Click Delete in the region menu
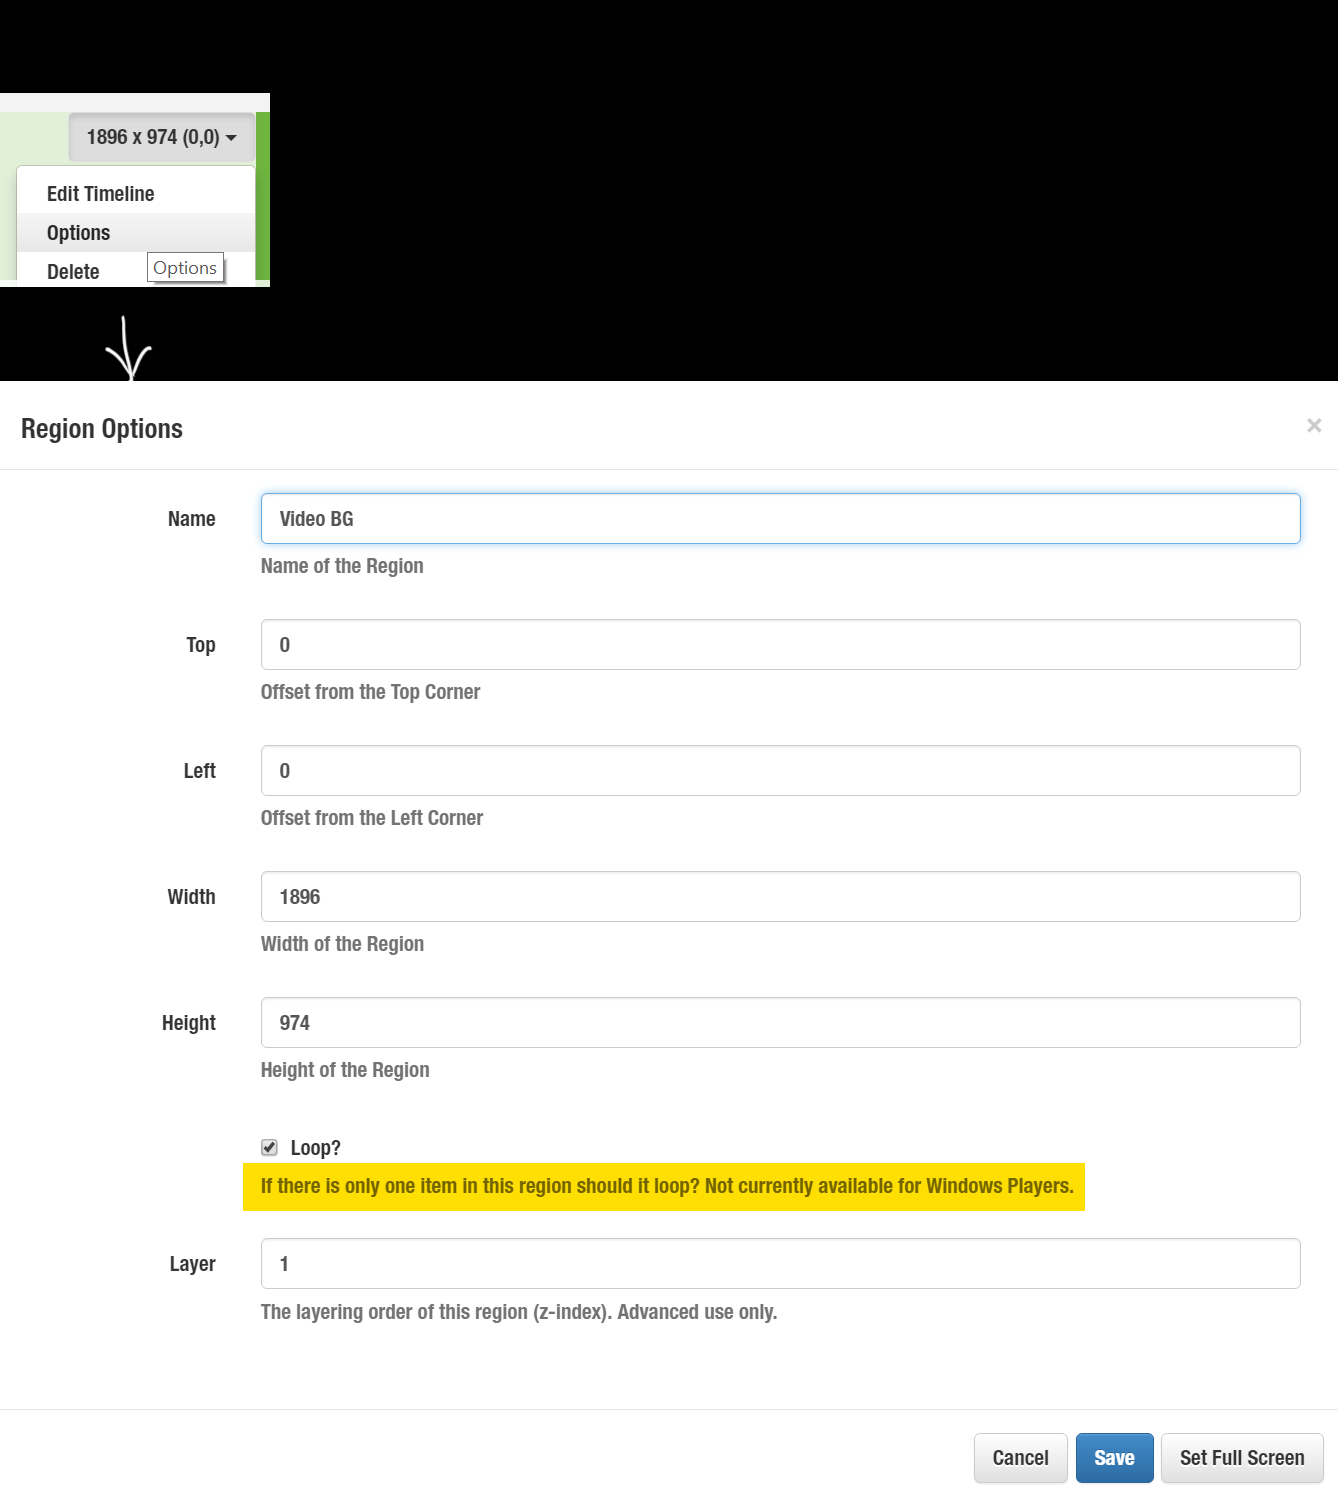The image size is (1338, 1500). (x=73, y=272)
